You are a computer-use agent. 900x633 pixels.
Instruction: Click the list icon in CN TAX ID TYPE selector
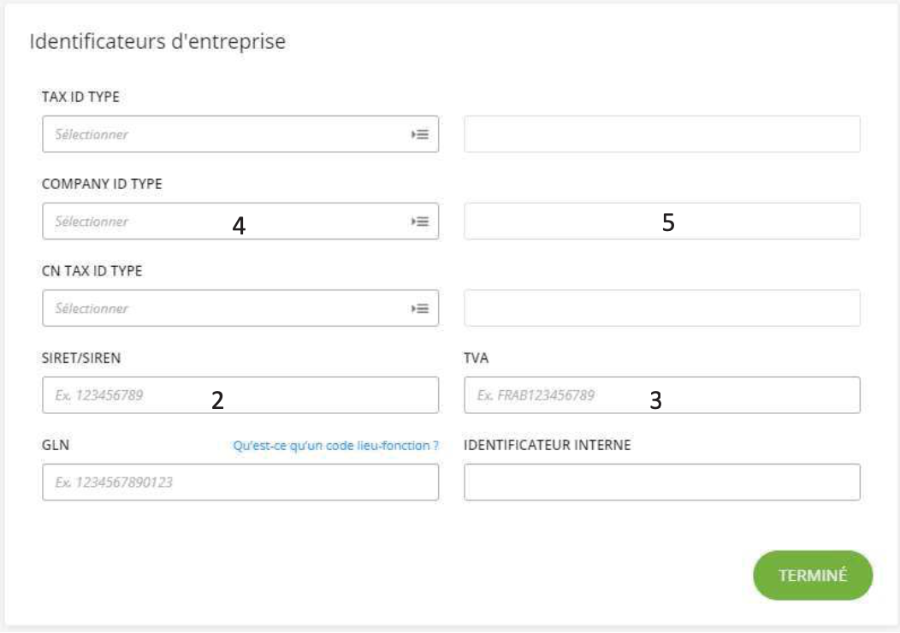pos(420,309)
